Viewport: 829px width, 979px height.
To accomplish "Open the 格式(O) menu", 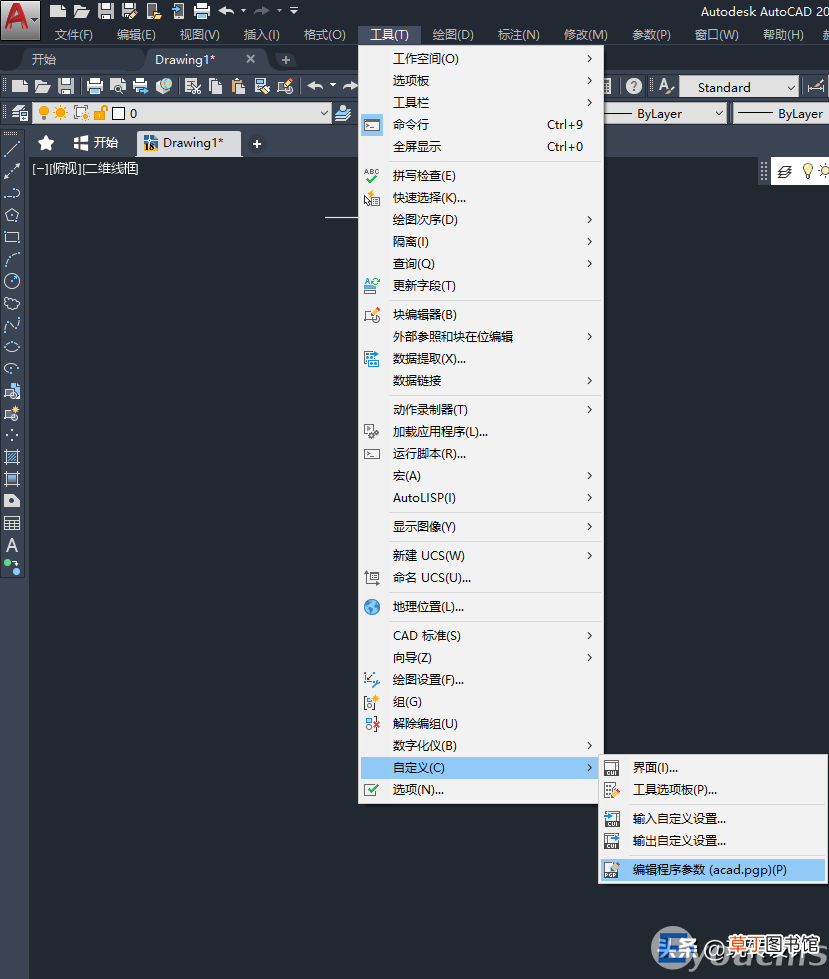I will point(325,35).
